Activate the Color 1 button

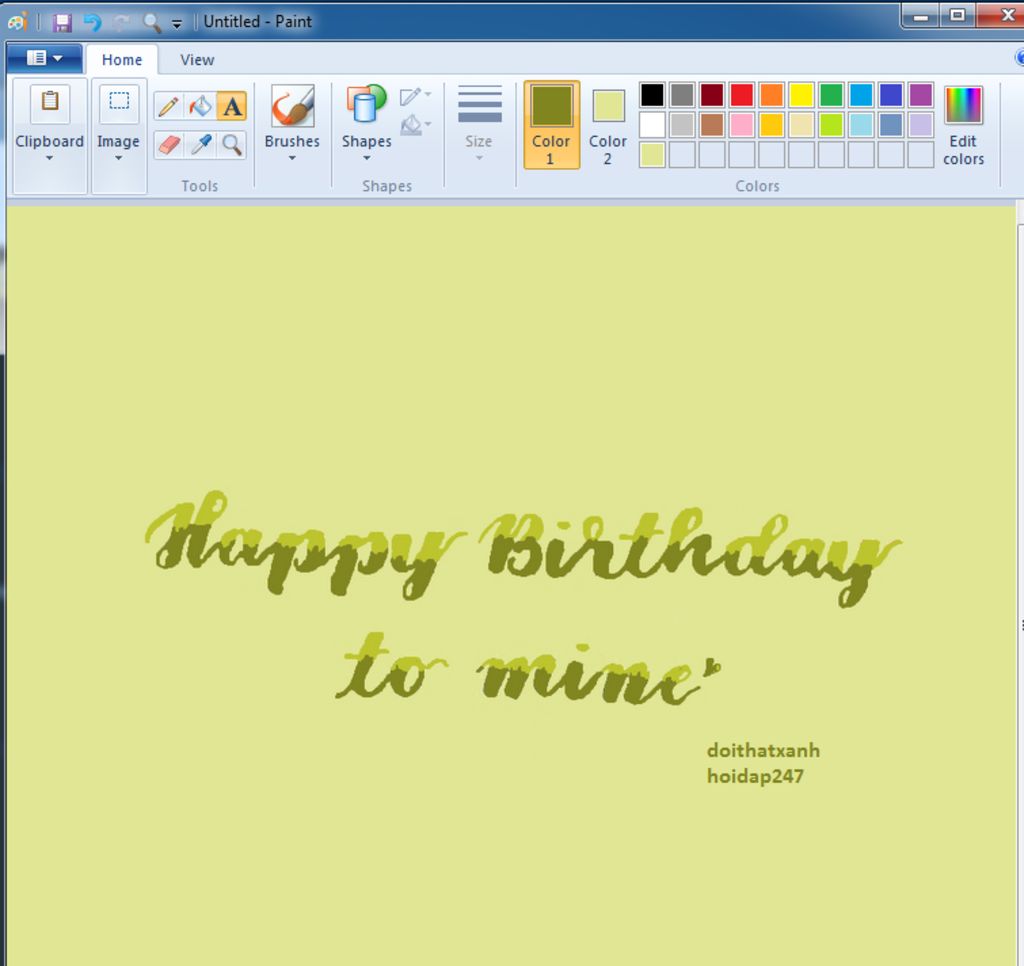click(x=551, y=125)
